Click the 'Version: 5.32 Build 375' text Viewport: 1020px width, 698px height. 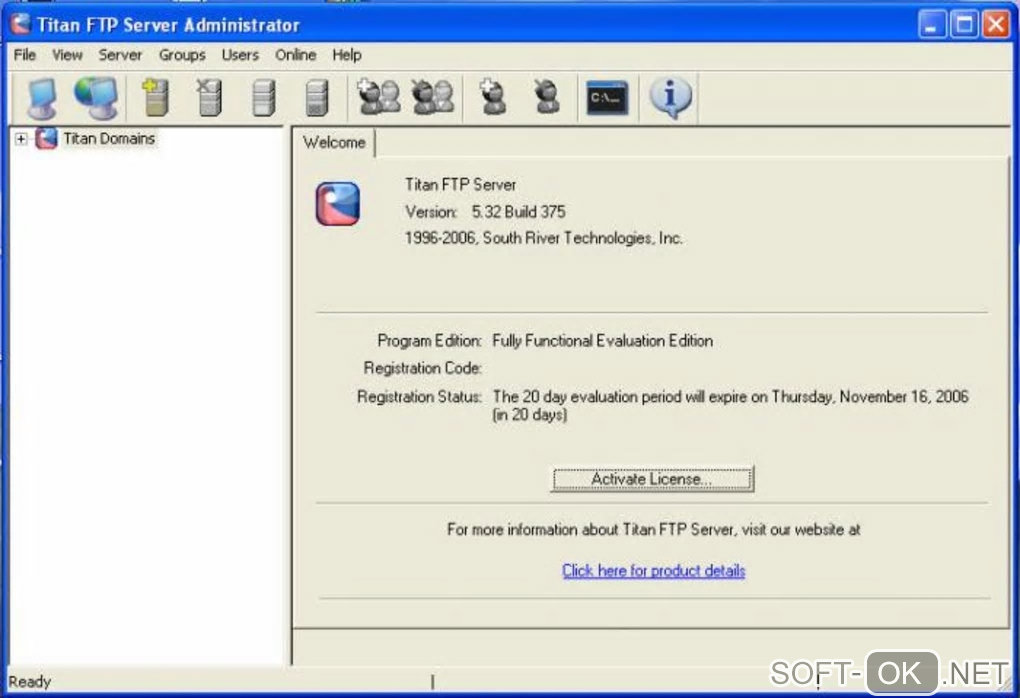click(485, 211)
